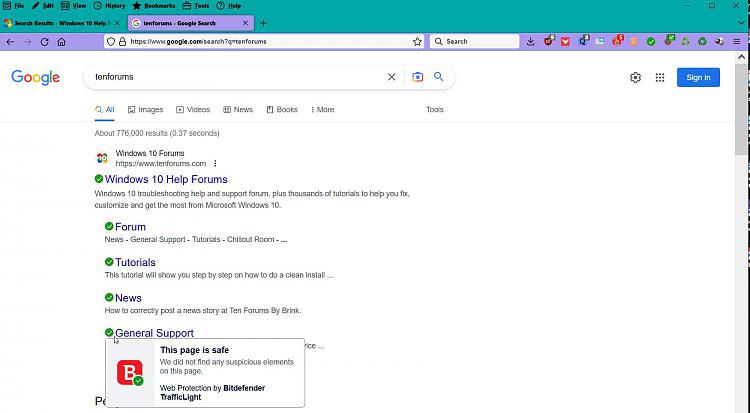Open the Edit menu
The height and width of the screenshot is (413, 750).
pyautogui.click(x=43, y=6)
